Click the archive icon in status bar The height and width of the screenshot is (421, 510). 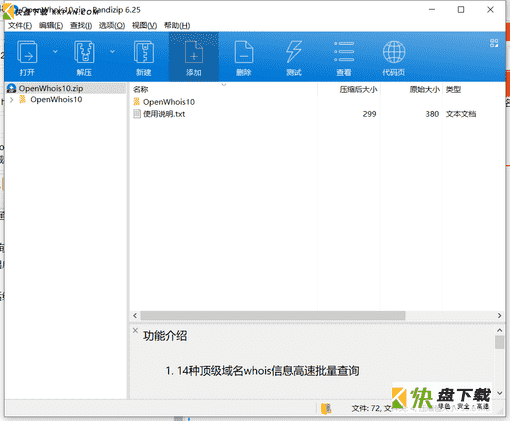[326, 408]
